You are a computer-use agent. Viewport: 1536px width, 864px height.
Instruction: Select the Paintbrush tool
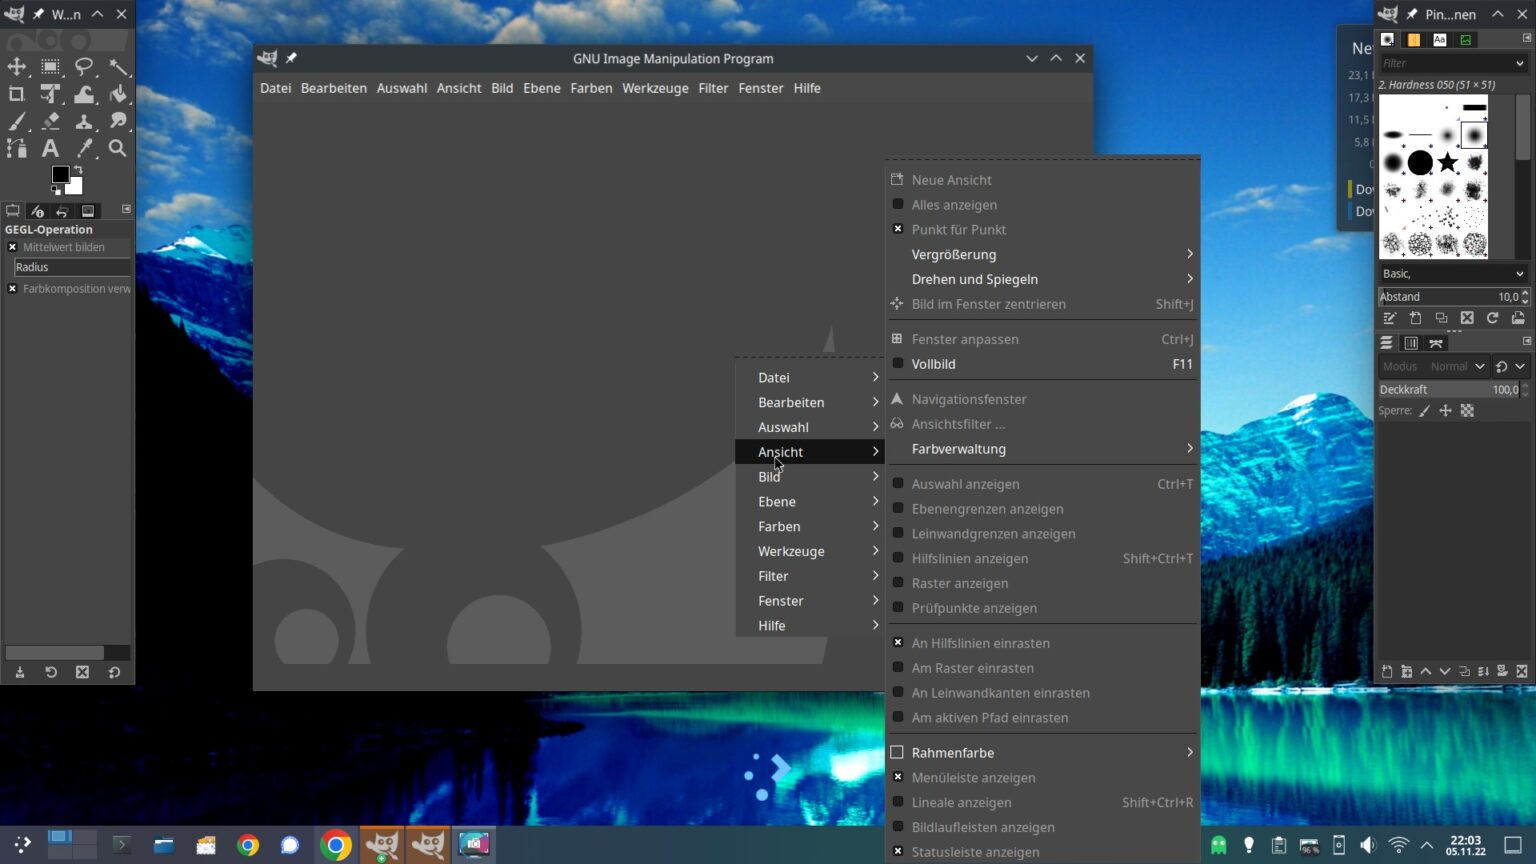17,121
